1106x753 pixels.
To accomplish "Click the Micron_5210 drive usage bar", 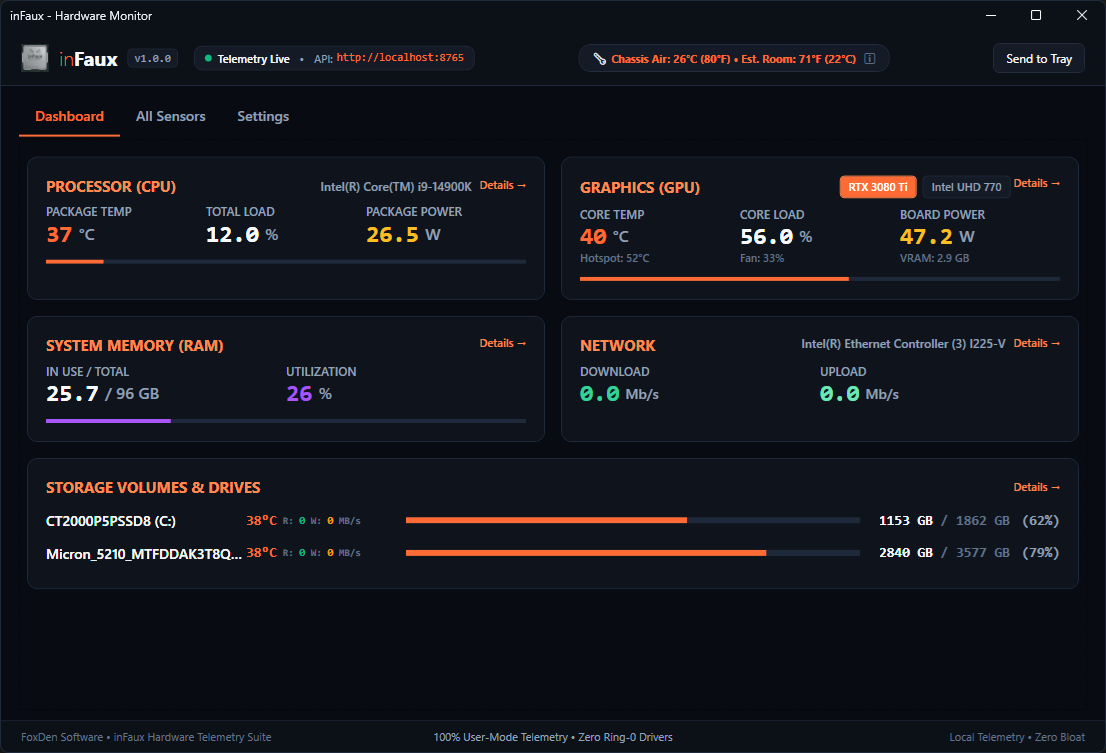I will (x=633, y=553).
